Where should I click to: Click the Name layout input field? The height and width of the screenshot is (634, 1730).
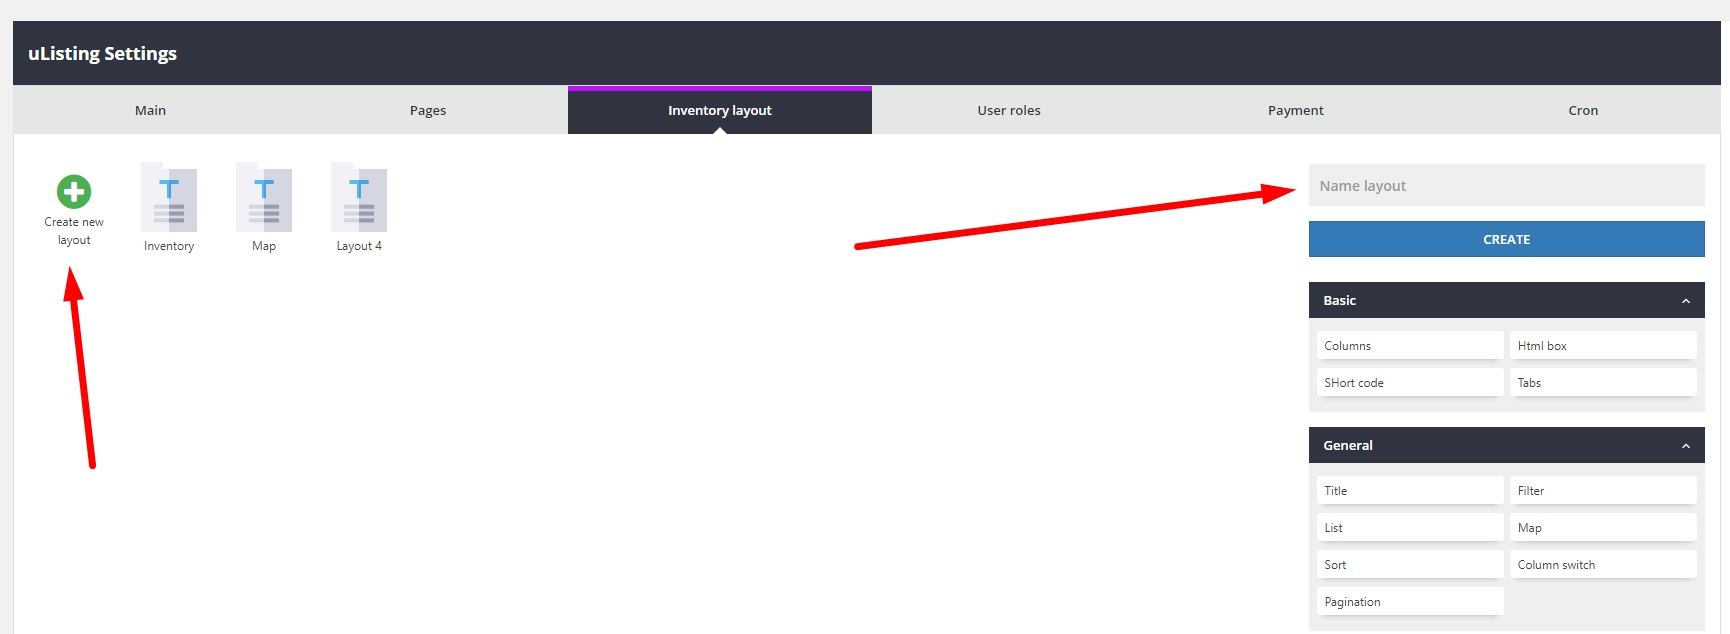pyautogui.click(x=1505, y=186)
